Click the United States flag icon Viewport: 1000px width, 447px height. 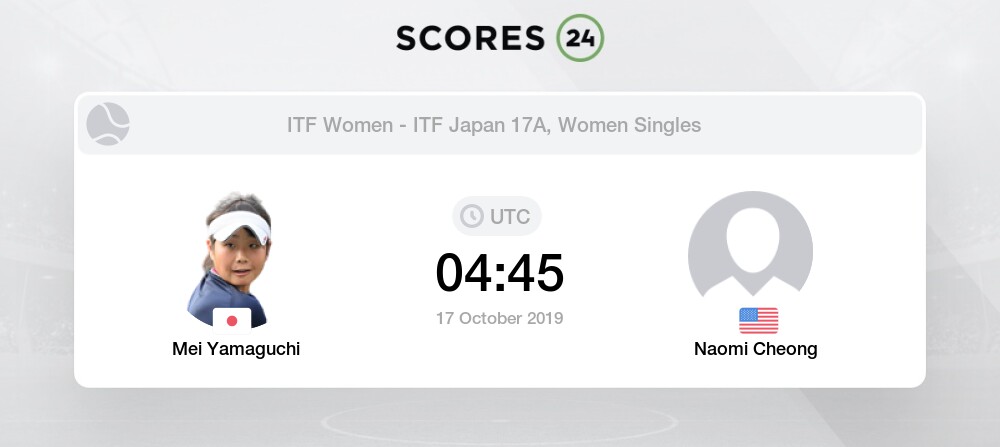click(x=758, y=320)
